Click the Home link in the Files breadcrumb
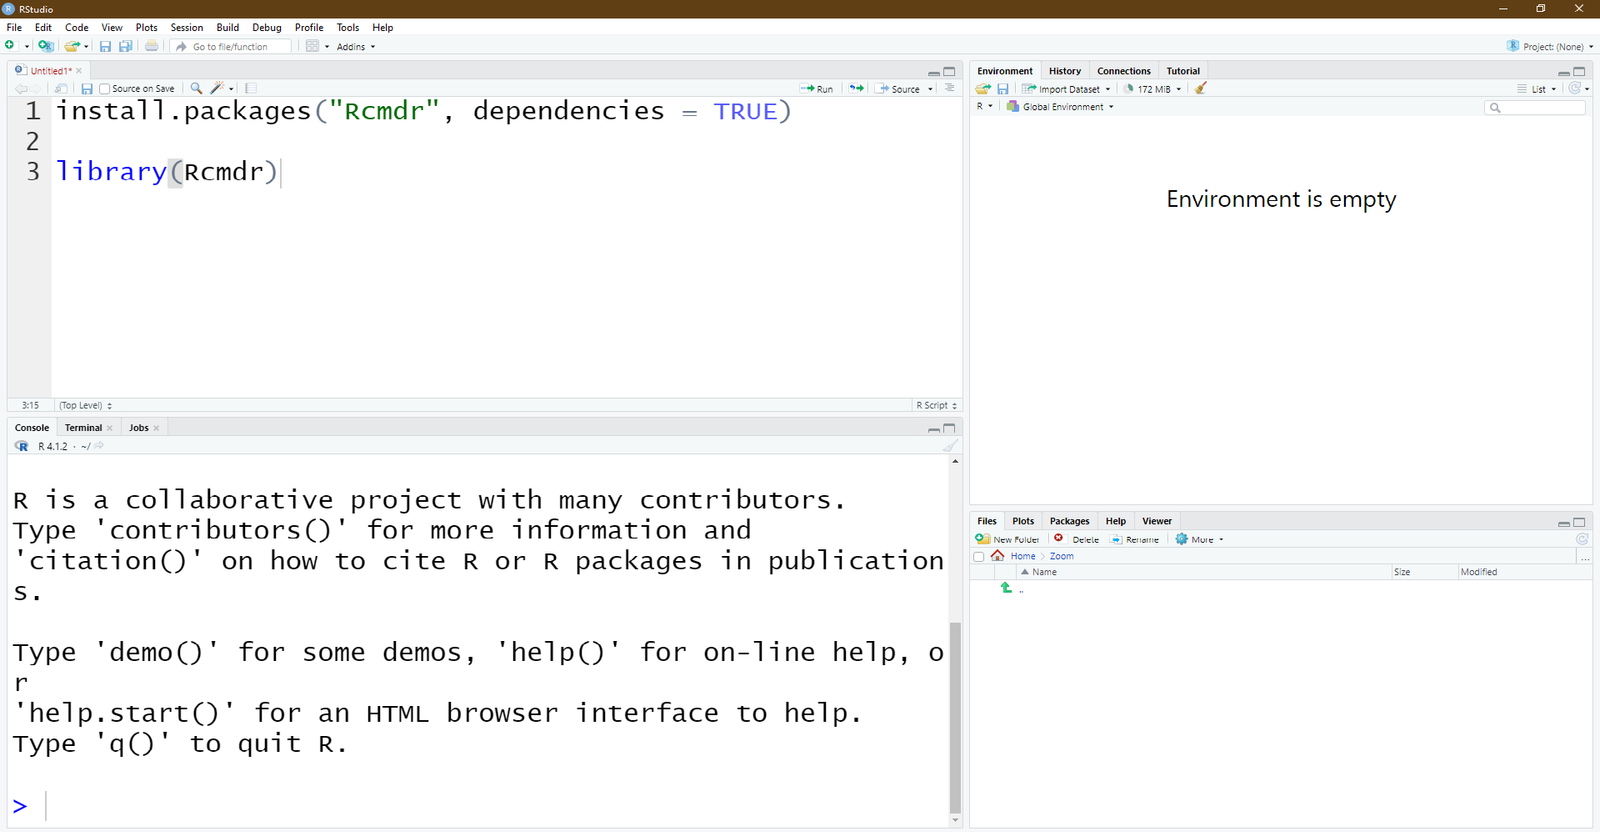This screenshot has height=832, width=1600. tap(1022, 556)
